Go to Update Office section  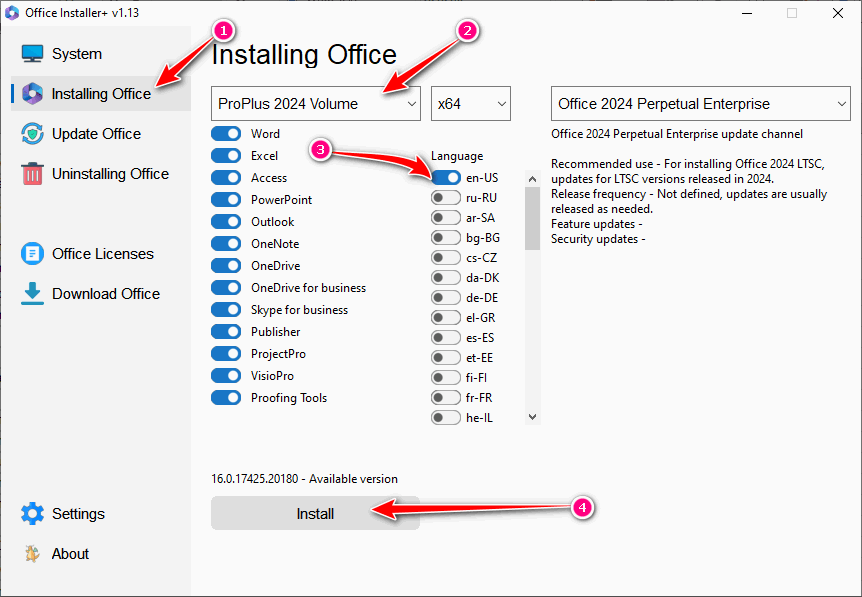pyautogui.click(x=96, y=134)
